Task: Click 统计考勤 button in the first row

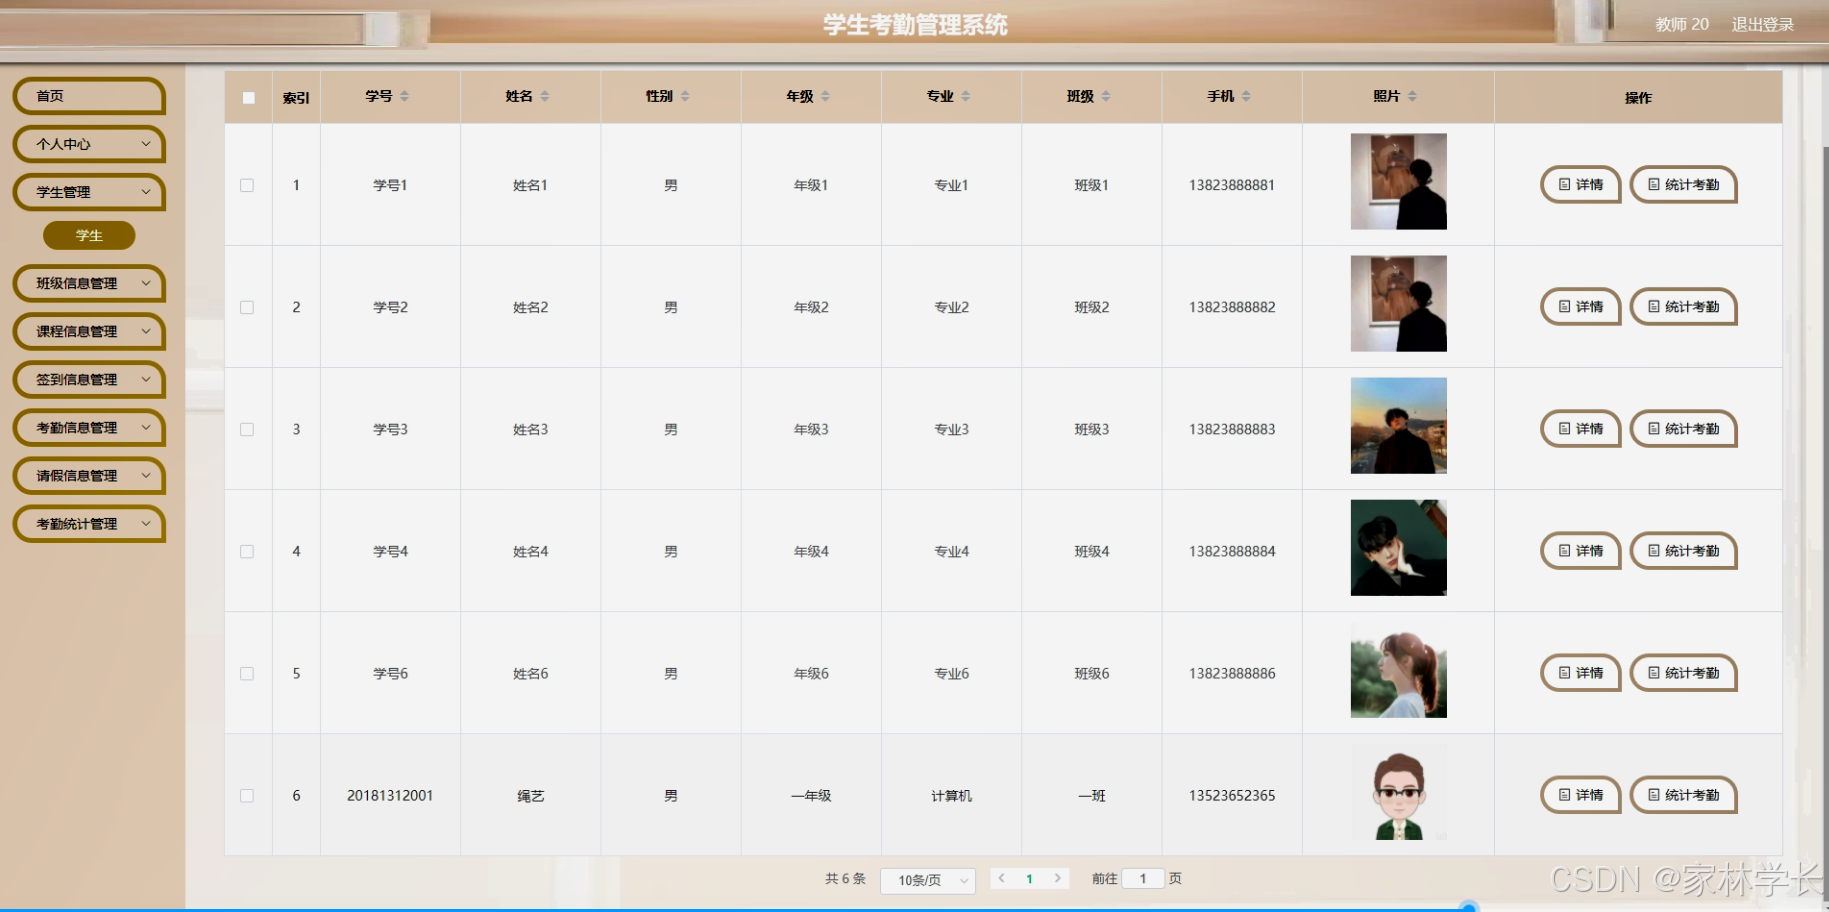Action: point(1683,184)
